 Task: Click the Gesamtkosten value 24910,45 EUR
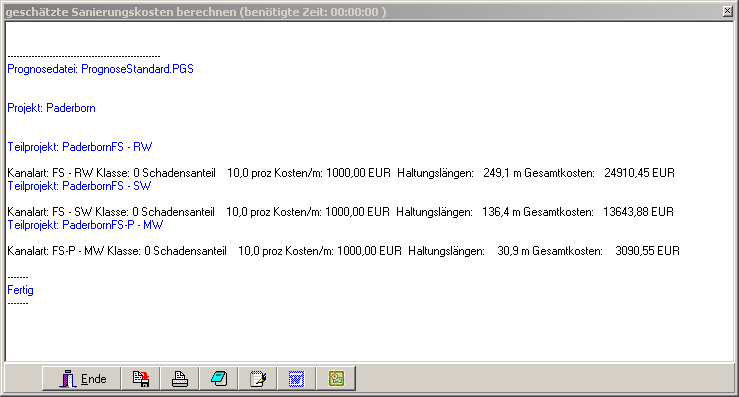[x=639, y=173]
